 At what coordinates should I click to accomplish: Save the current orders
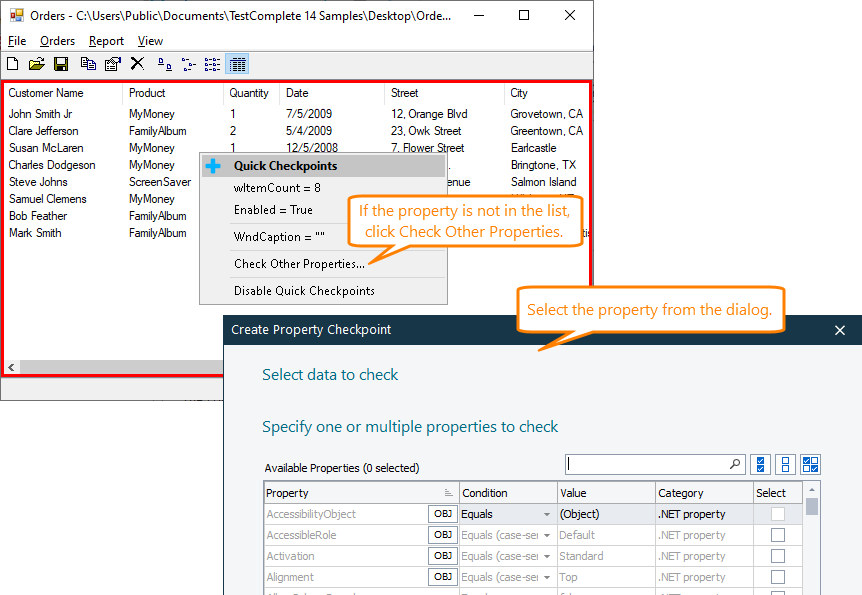(x=61, y=64)
